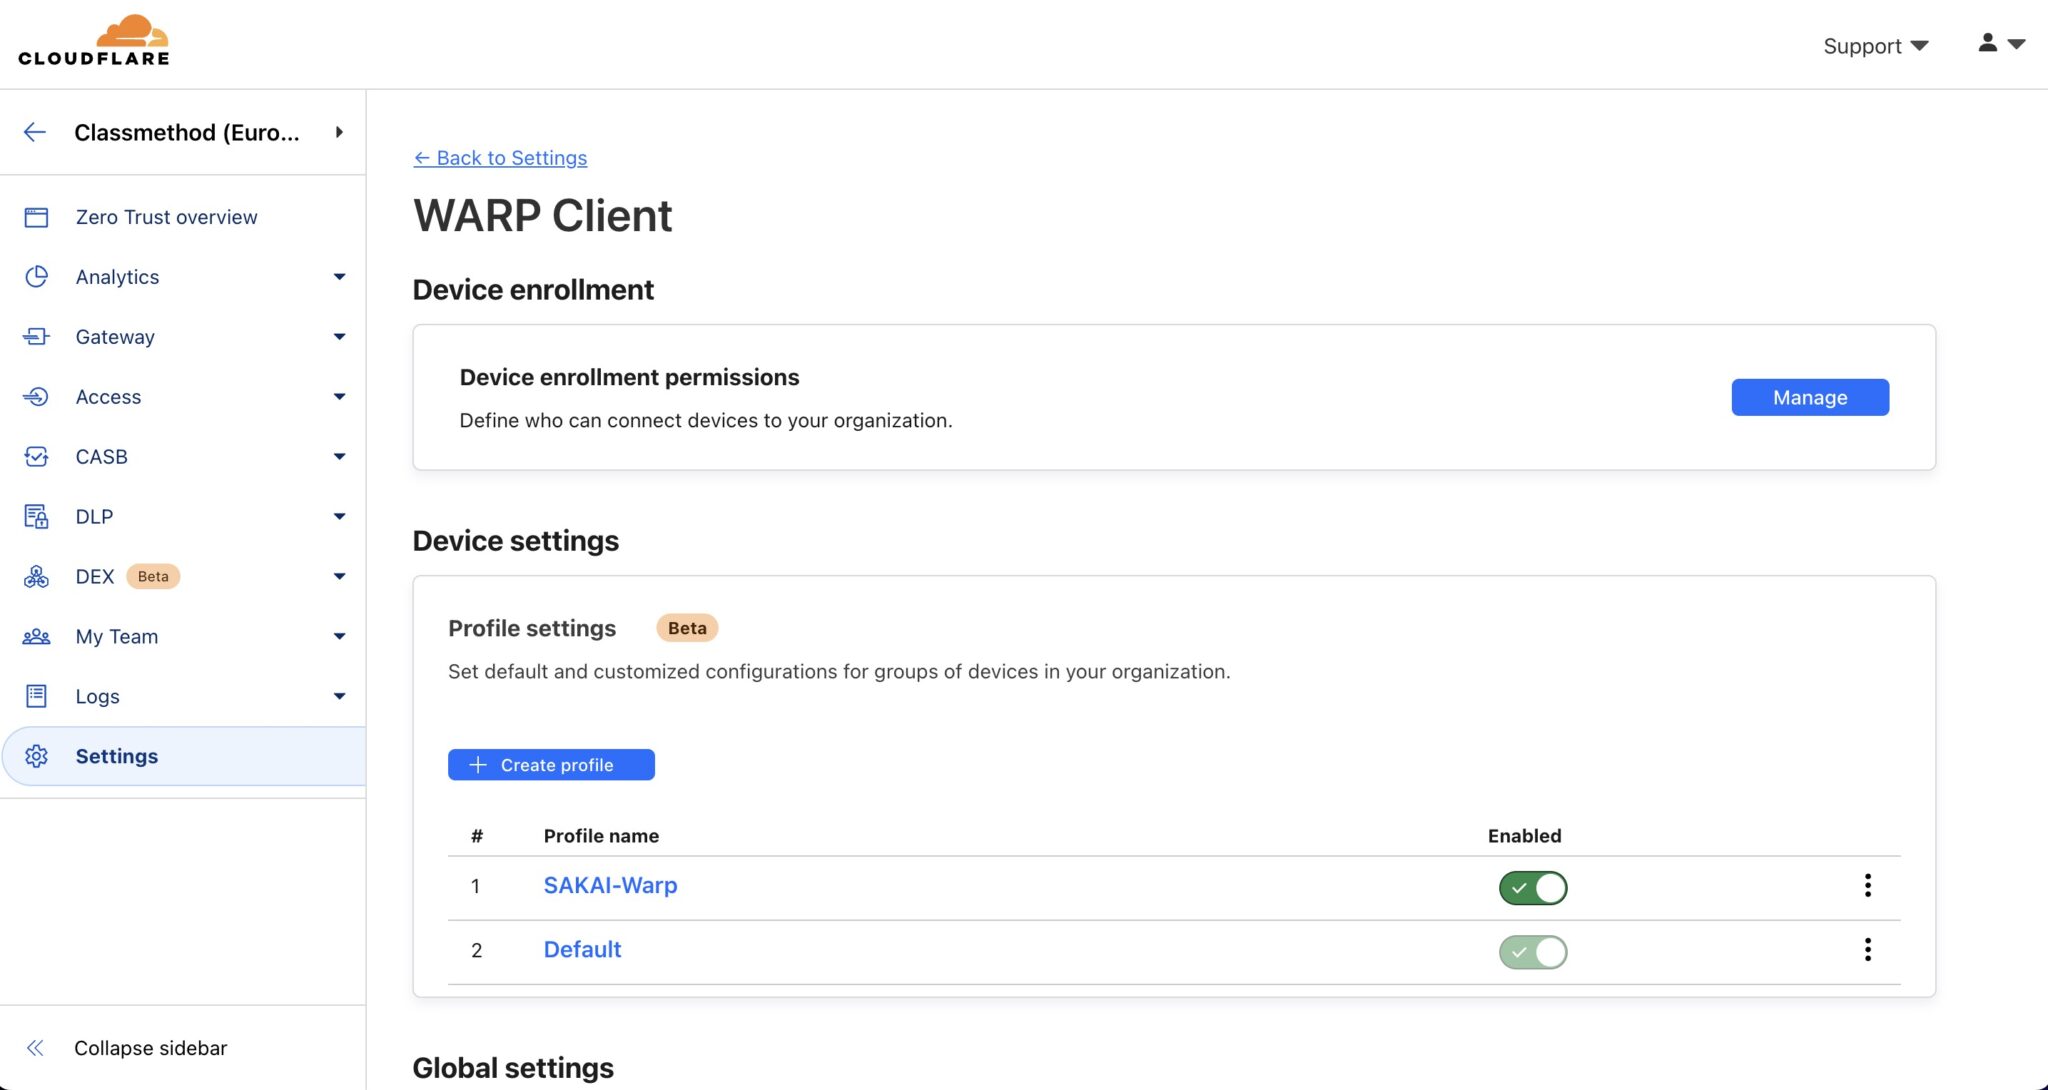Viewport: 2048px width, 1090px height.
Task: Select Settings in the sidebar
Action: pyautogui.click(x=117, y=757)
